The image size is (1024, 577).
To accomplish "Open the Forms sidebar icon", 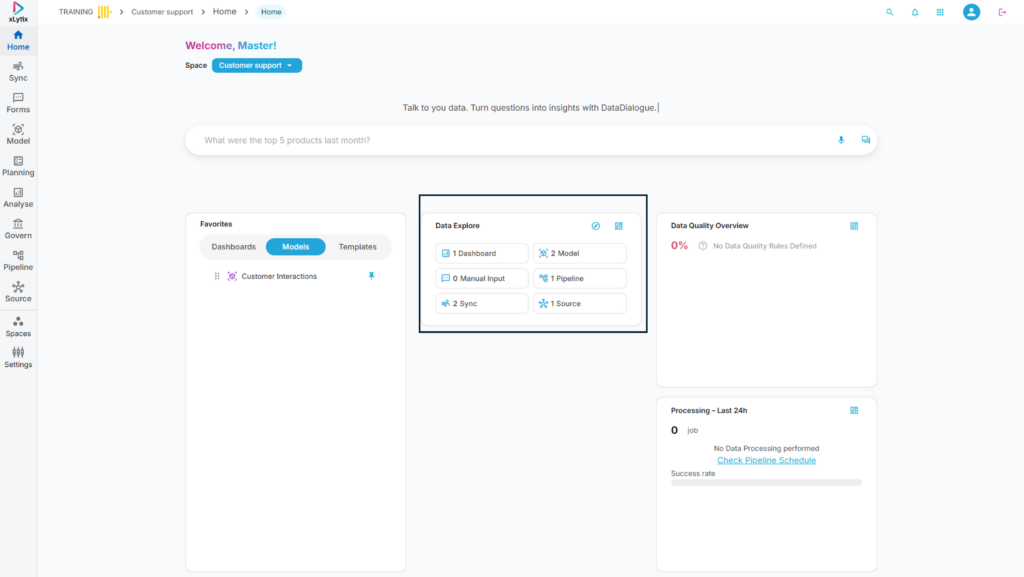I will click(18, 102).
